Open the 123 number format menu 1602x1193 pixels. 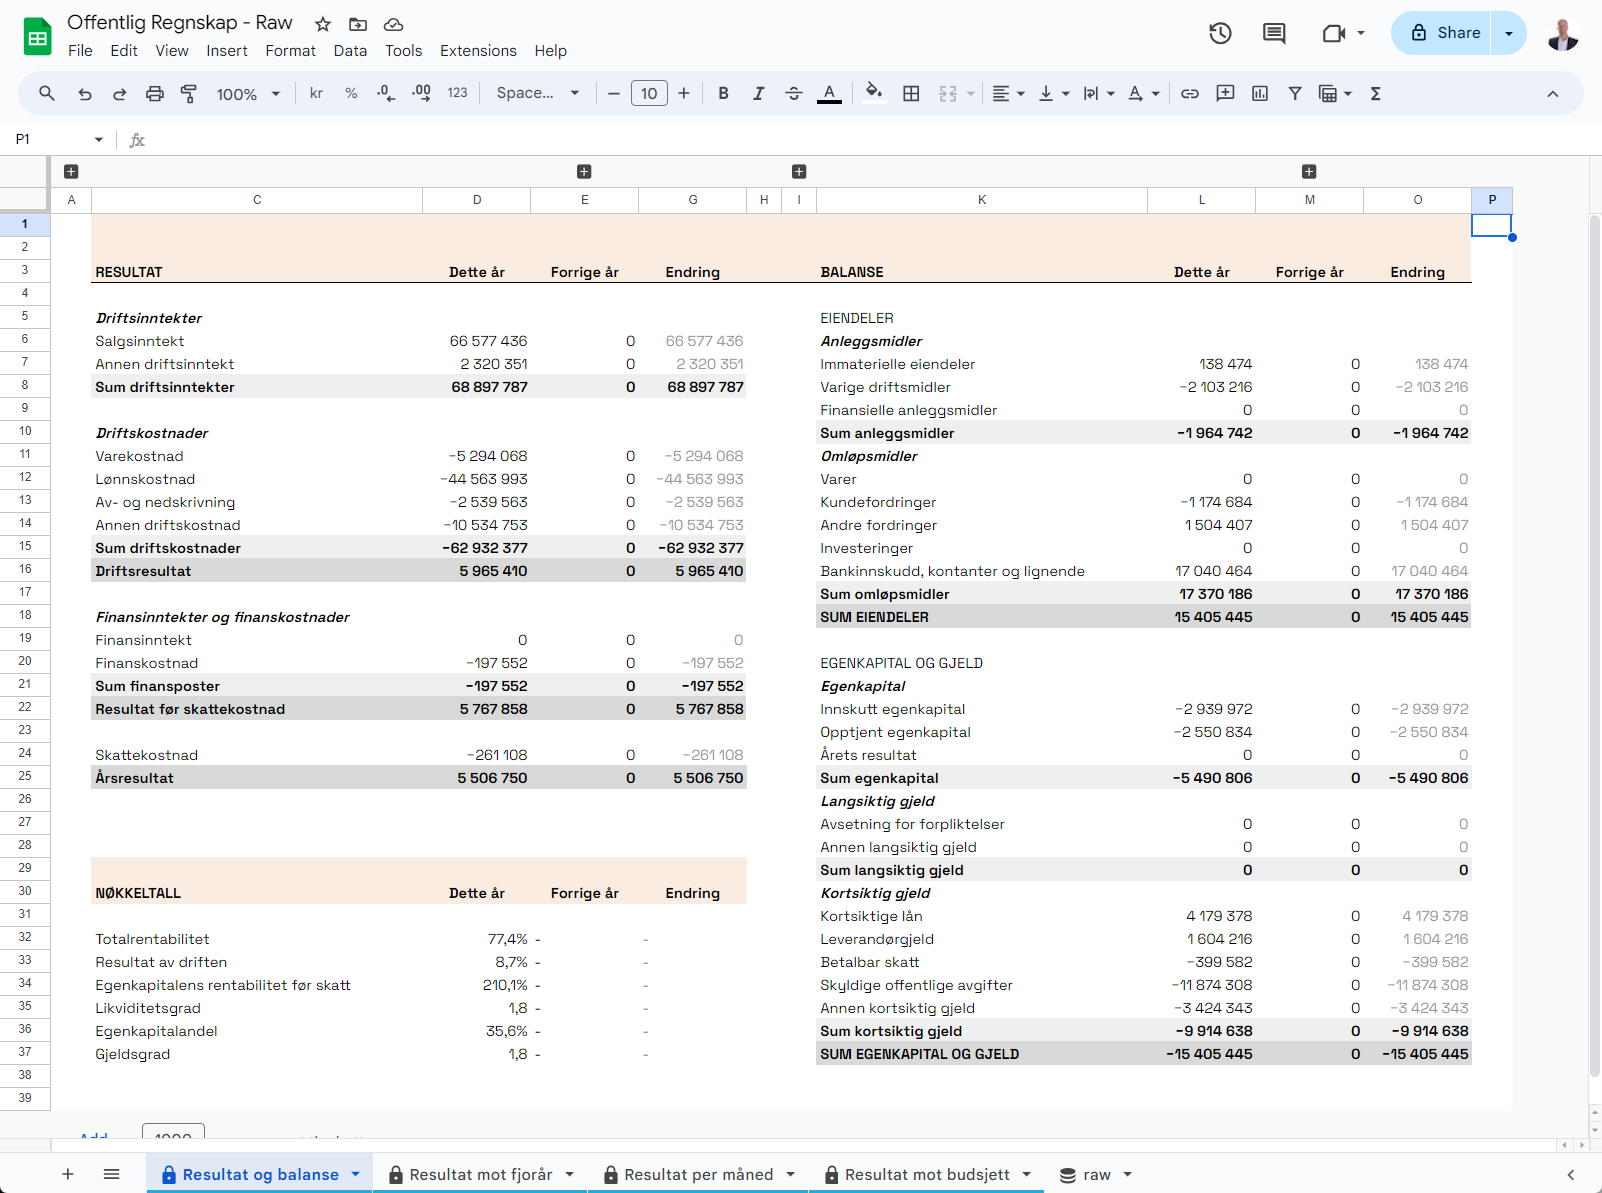click(x=458, y=93)
